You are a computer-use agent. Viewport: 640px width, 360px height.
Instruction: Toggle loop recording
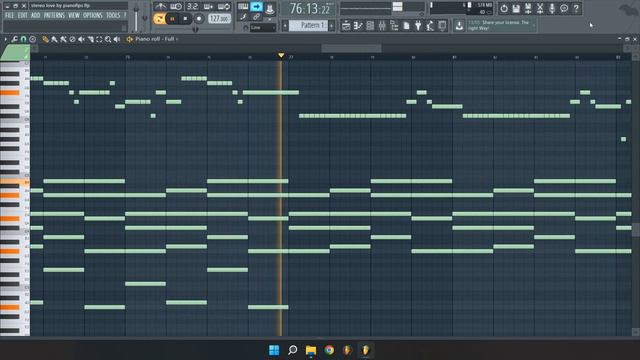coord(224,6)
